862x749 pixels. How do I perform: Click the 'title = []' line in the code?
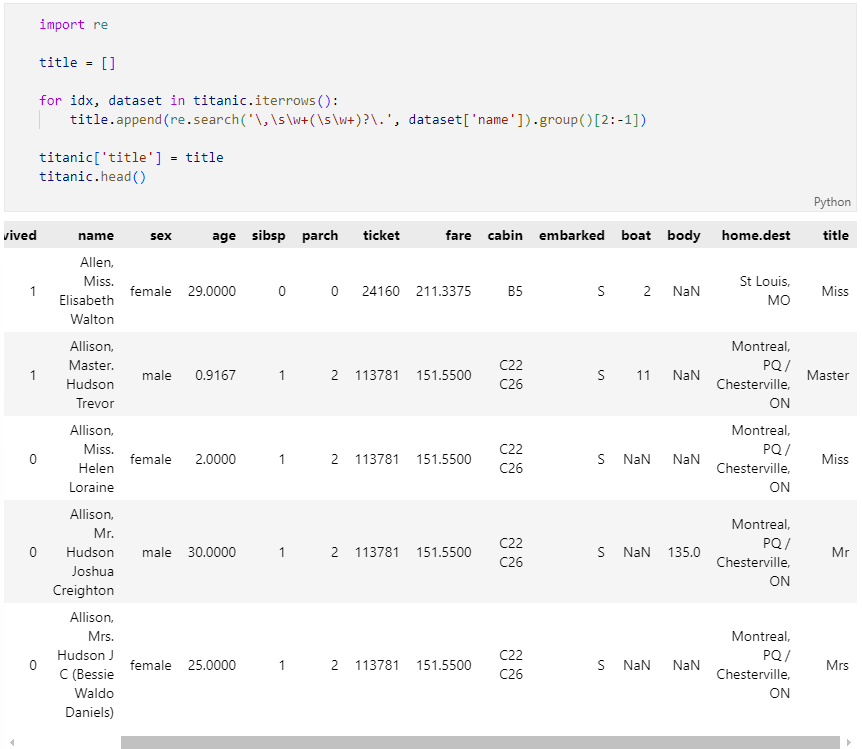click(x=77, y=62)
